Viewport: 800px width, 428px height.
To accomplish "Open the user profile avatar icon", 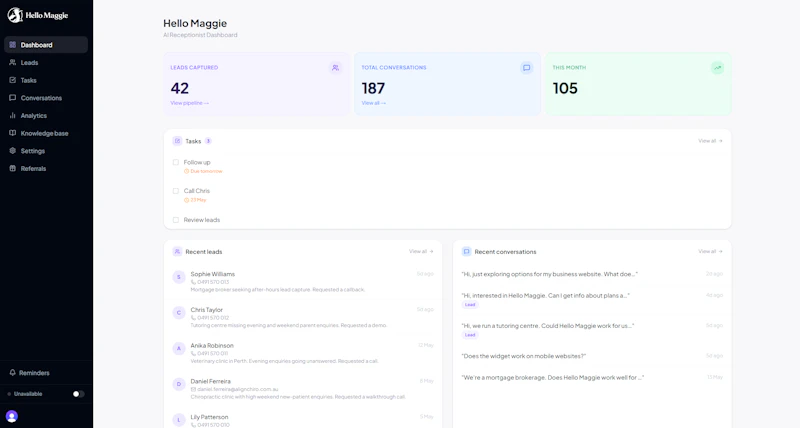I will 12,416.
